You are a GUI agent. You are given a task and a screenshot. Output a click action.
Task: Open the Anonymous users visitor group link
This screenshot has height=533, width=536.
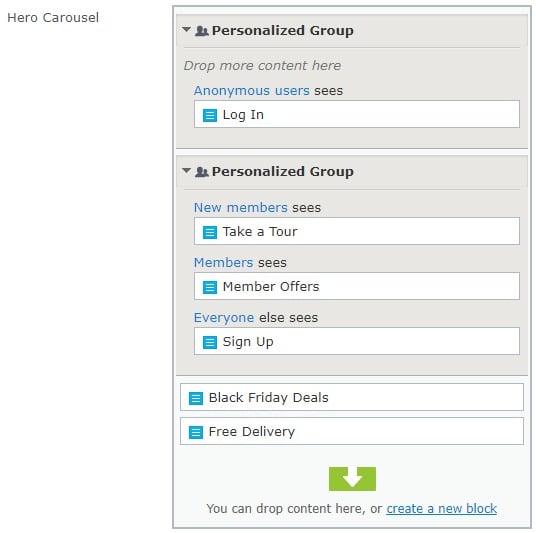[252, 91]
